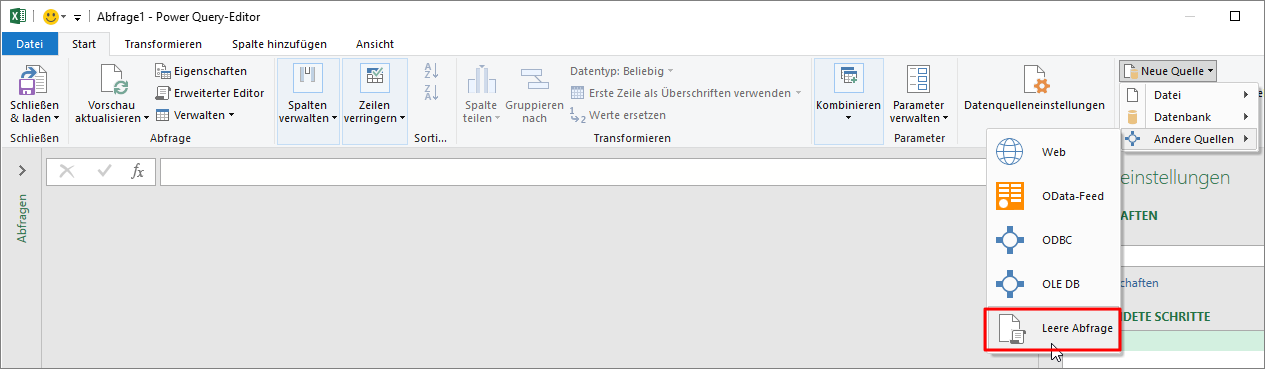The image size is (1265, 369).
Task: Sort descending with the Z-A icon
Action: (x=432, y=93)
